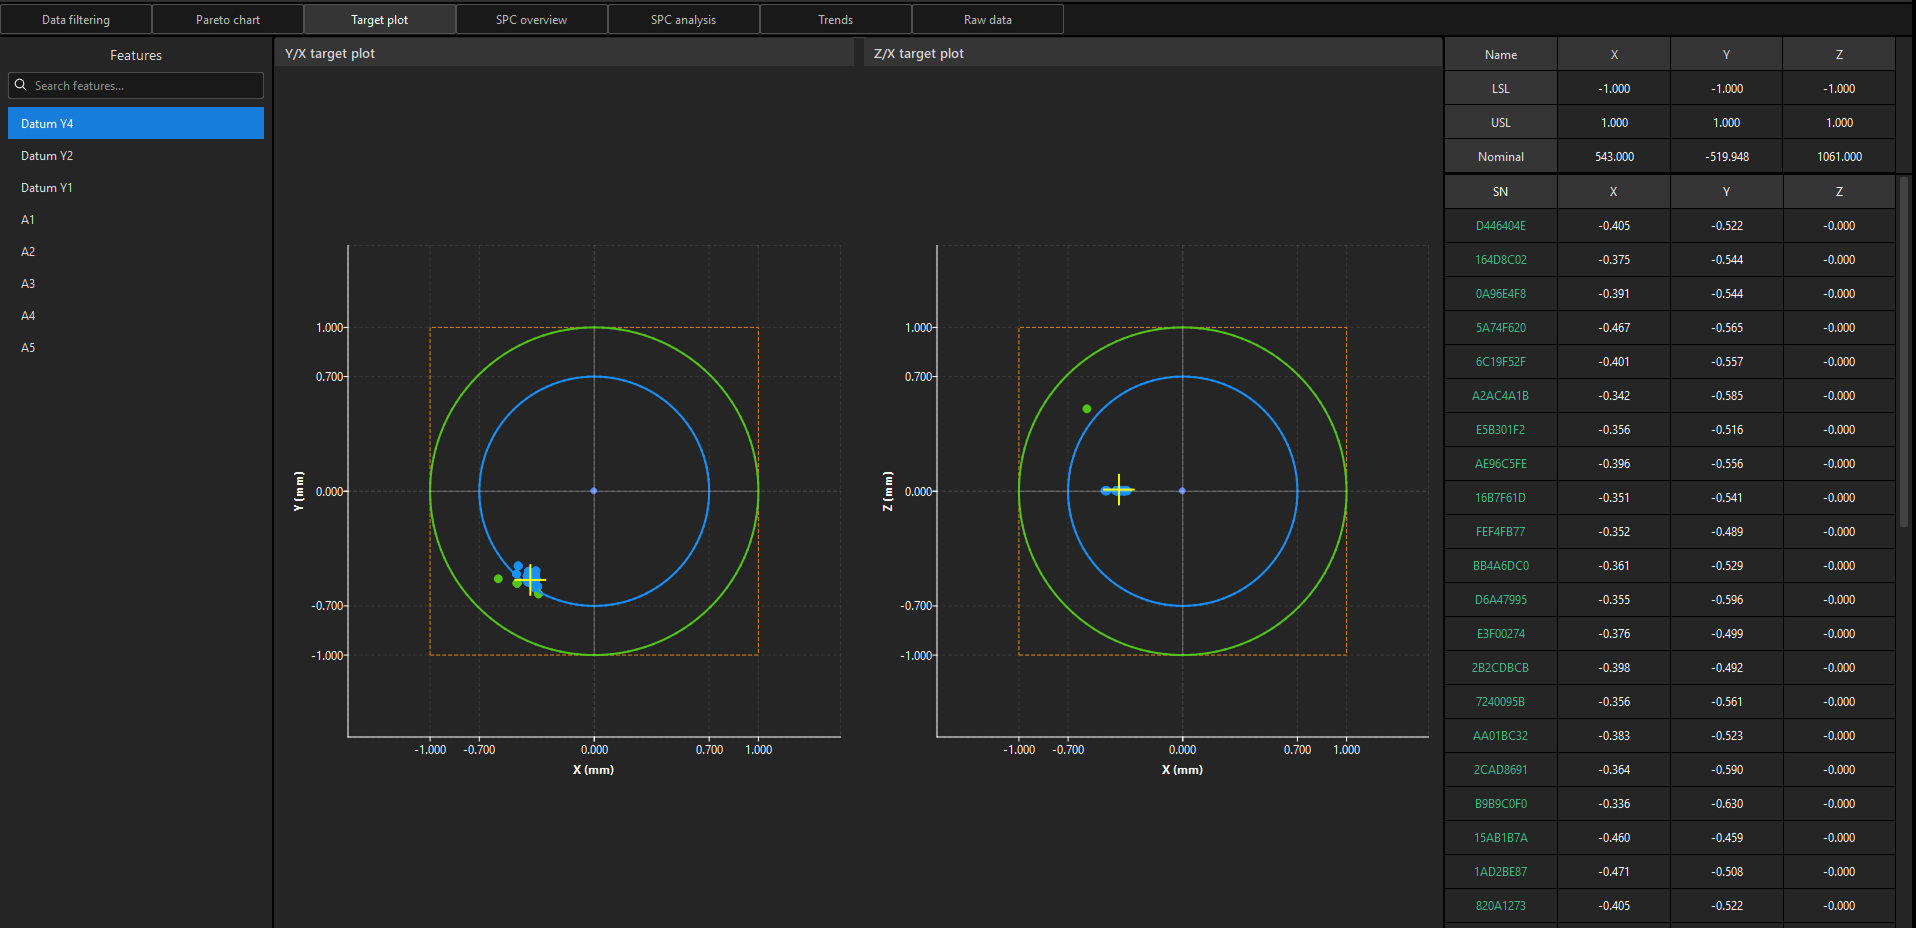This screenshot has width=1916, height=928.
Task: Click the USL row label
Action: (x=1501, y=123)
